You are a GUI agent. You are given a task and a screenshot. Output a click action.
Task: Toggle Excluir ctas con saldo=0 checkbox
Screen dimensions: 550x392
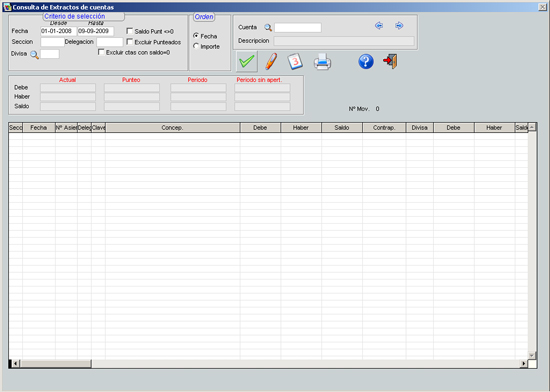point(101,52)
